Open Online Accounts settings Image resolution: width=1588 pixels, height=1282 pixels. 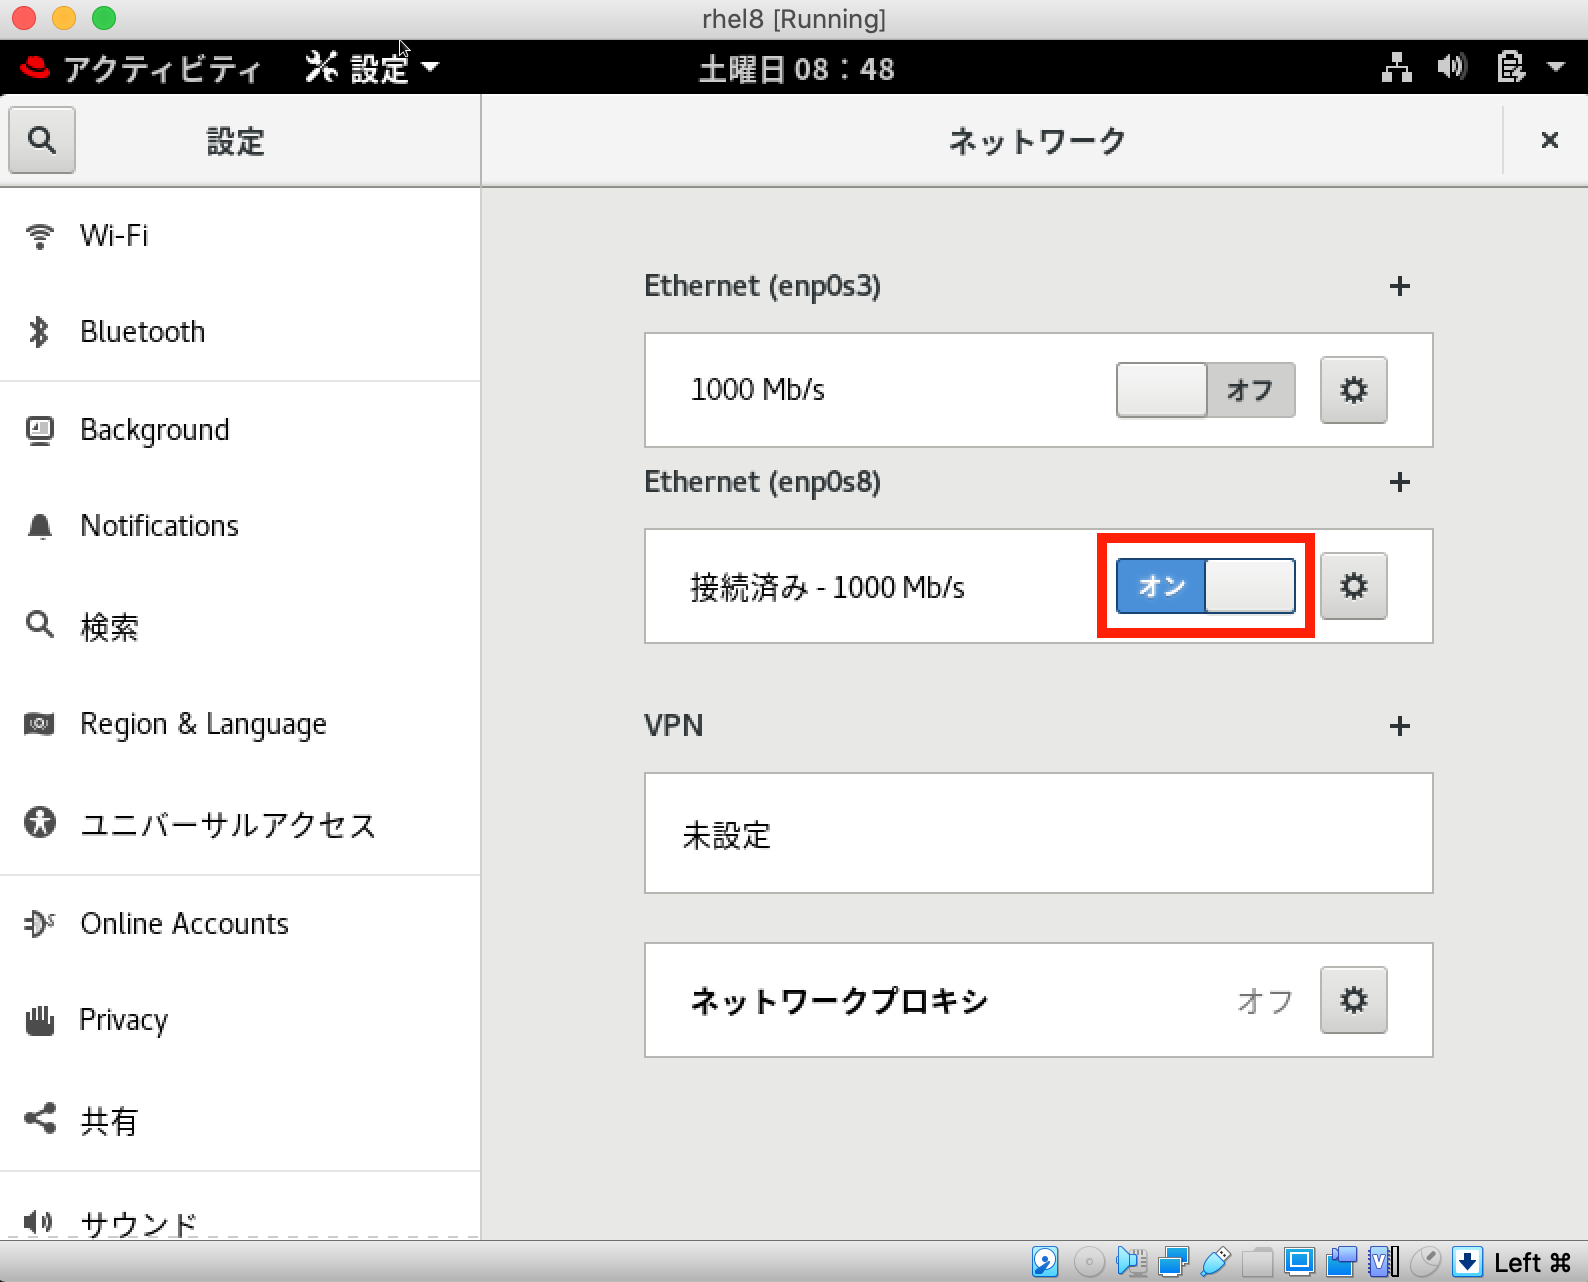click(240, 924)
